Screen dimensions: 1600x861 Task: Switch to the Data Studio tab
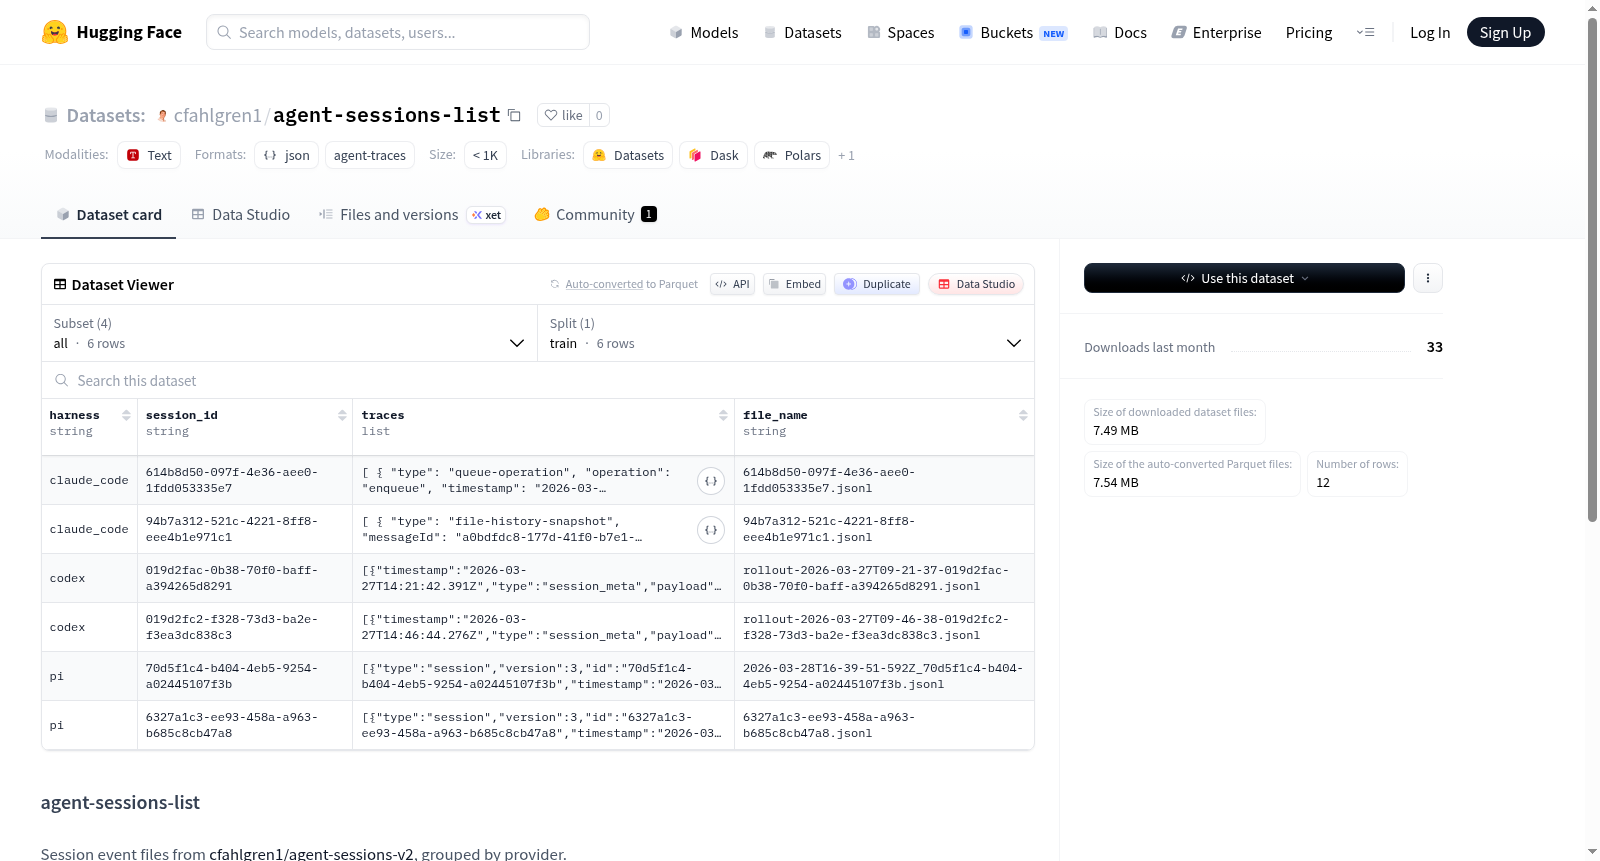(241, 214)
